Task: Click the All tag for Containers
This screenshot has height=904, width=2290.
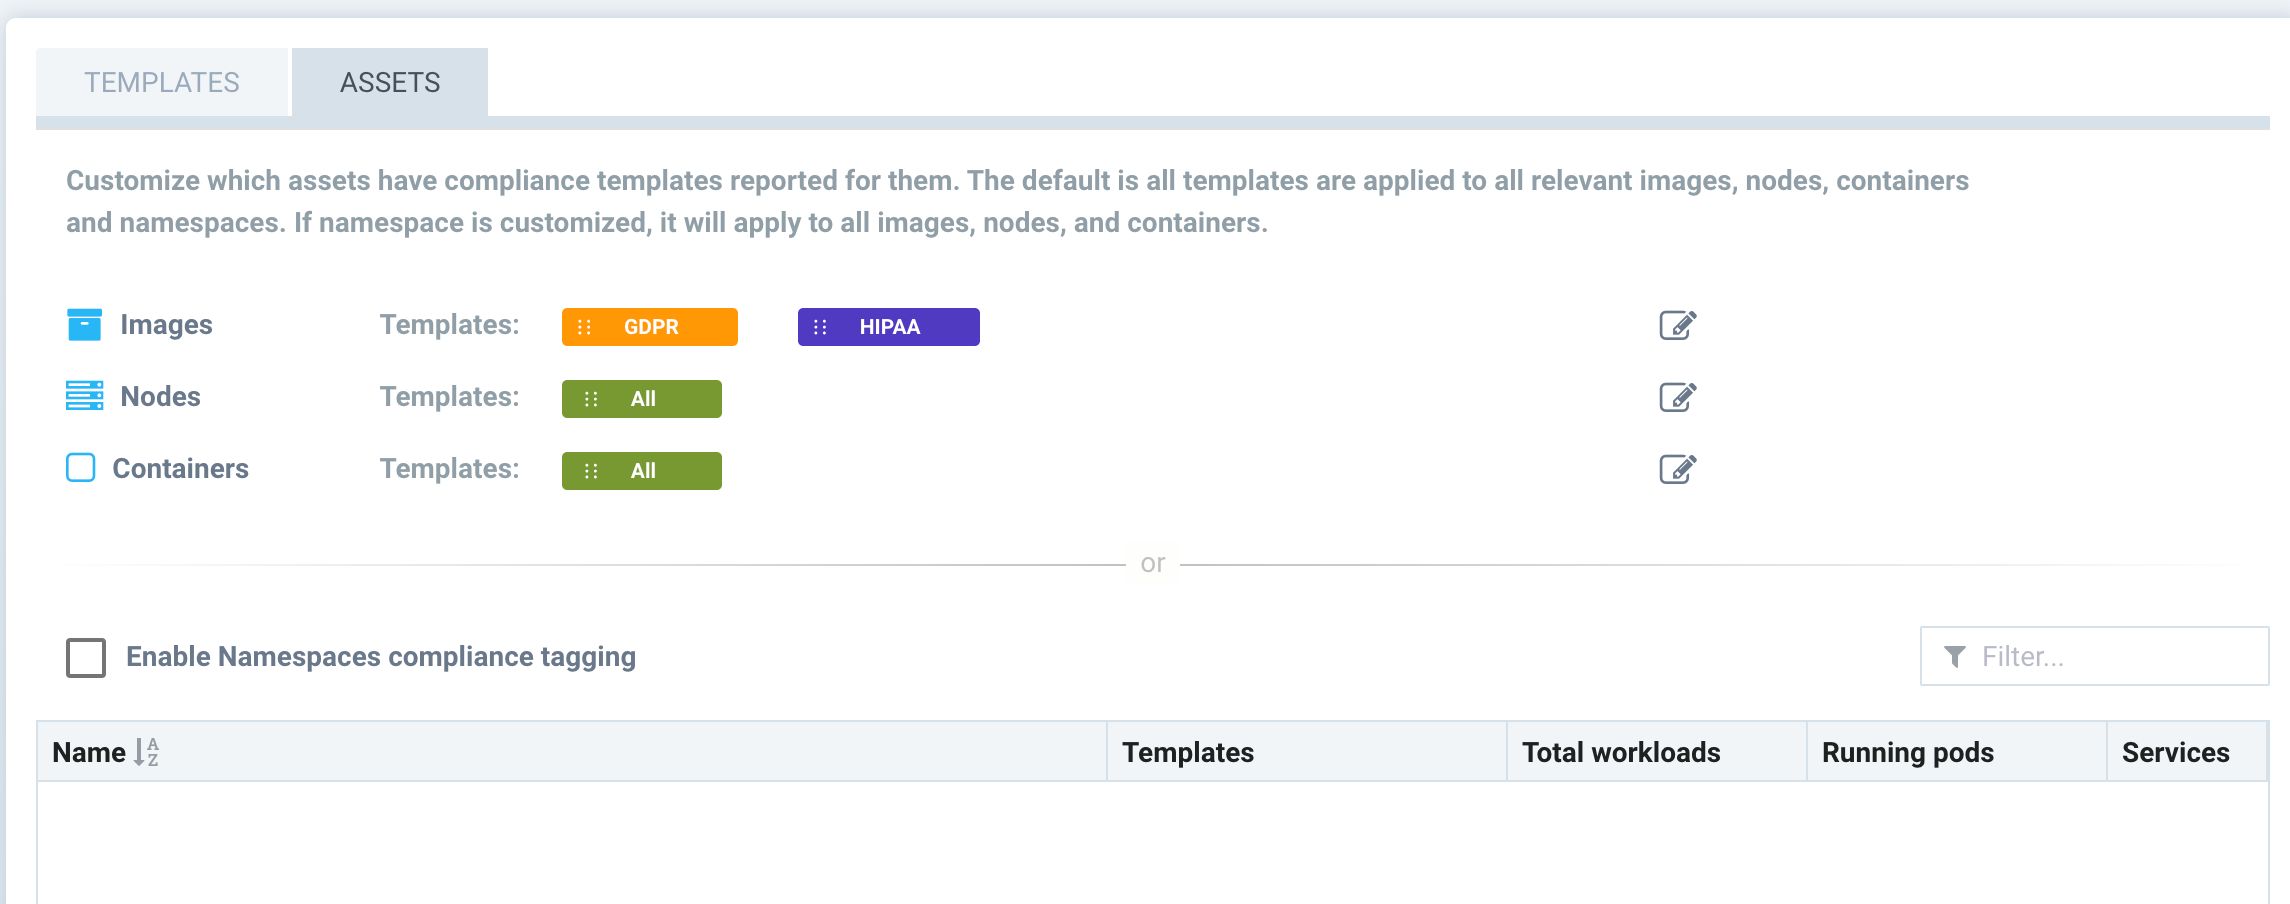Action: tap(641, 470)
